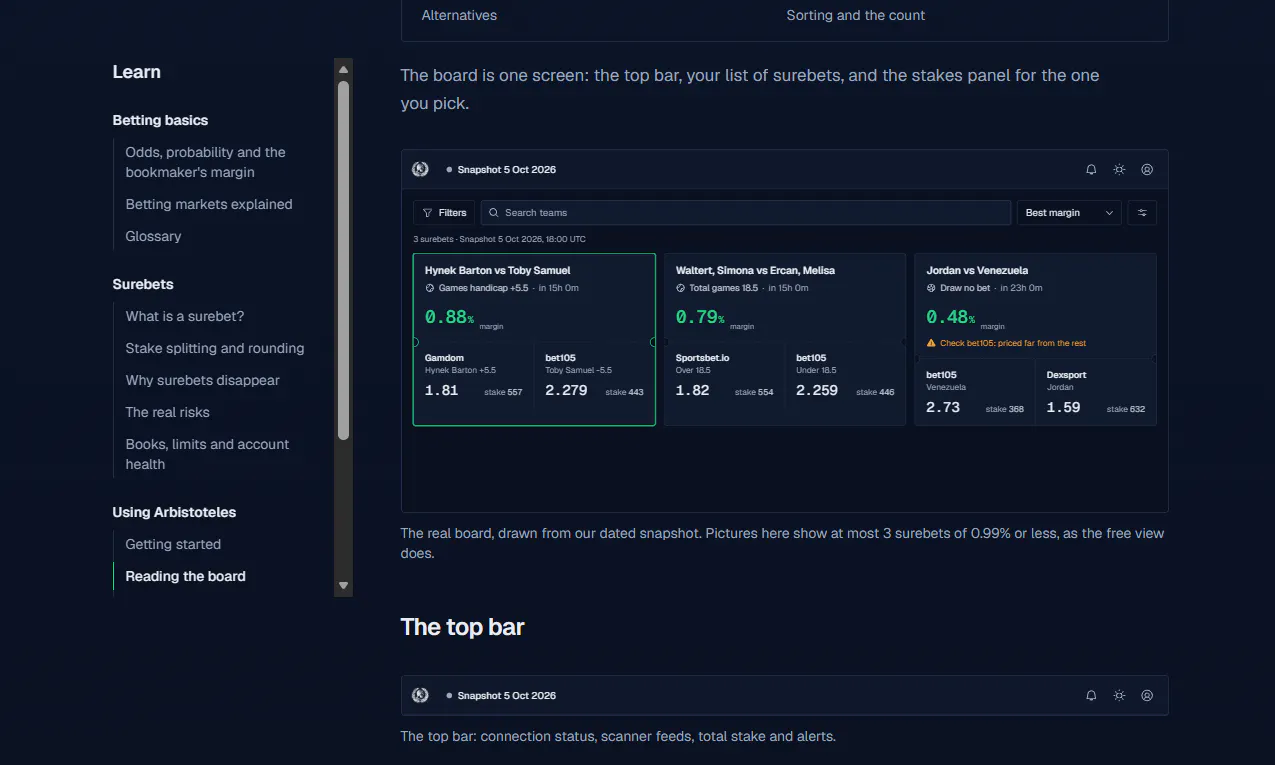Select the Jordan vs Venezuela card
Image resolution: width=1275 pixels, height=765 pixels.
(1035, 340)
